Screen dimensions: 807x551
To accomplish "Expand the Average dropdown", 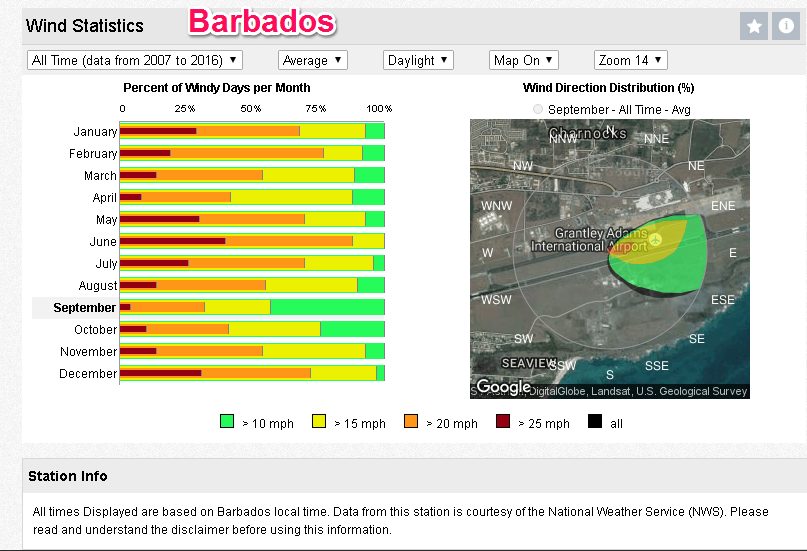I will pos(313,60).
